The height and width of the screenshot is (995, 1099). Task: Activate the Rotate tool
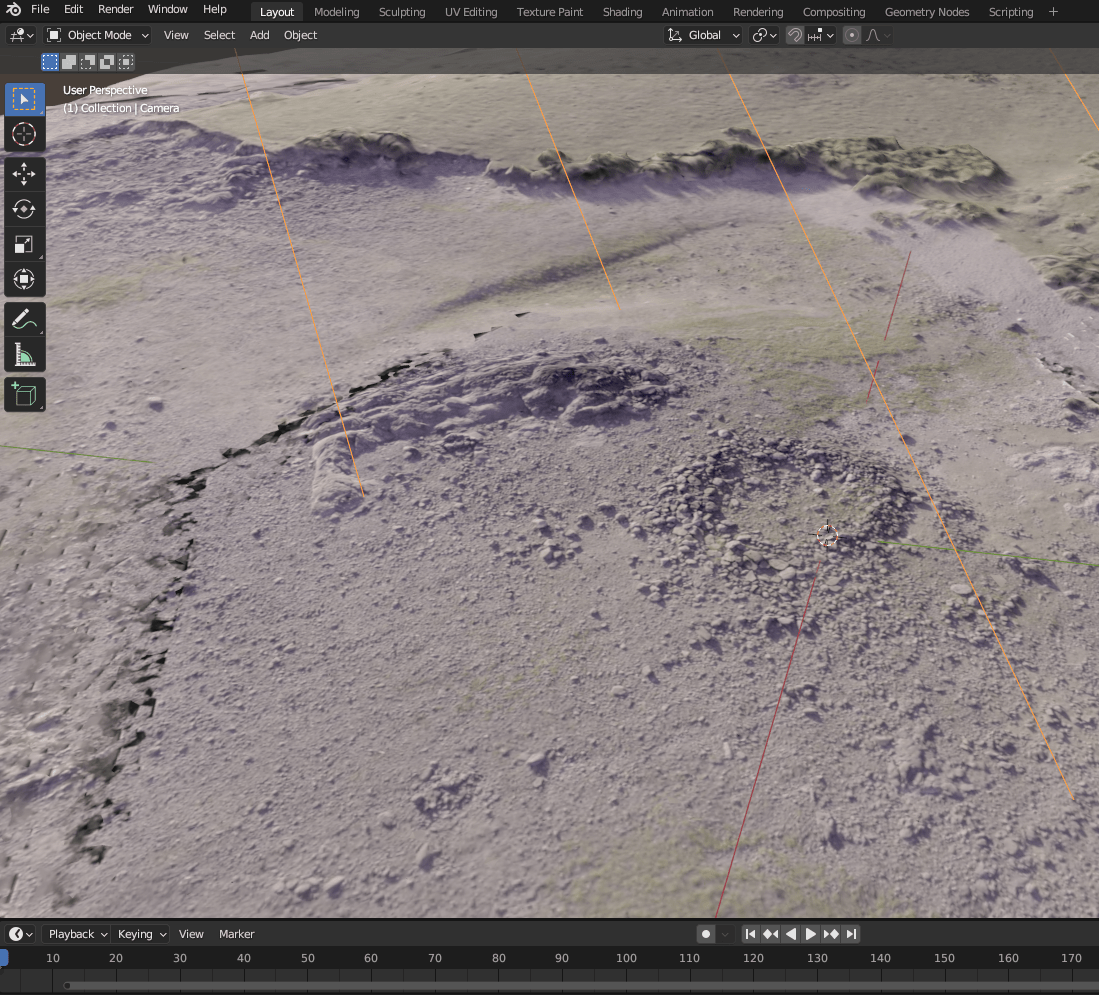(x=24, y=209)
